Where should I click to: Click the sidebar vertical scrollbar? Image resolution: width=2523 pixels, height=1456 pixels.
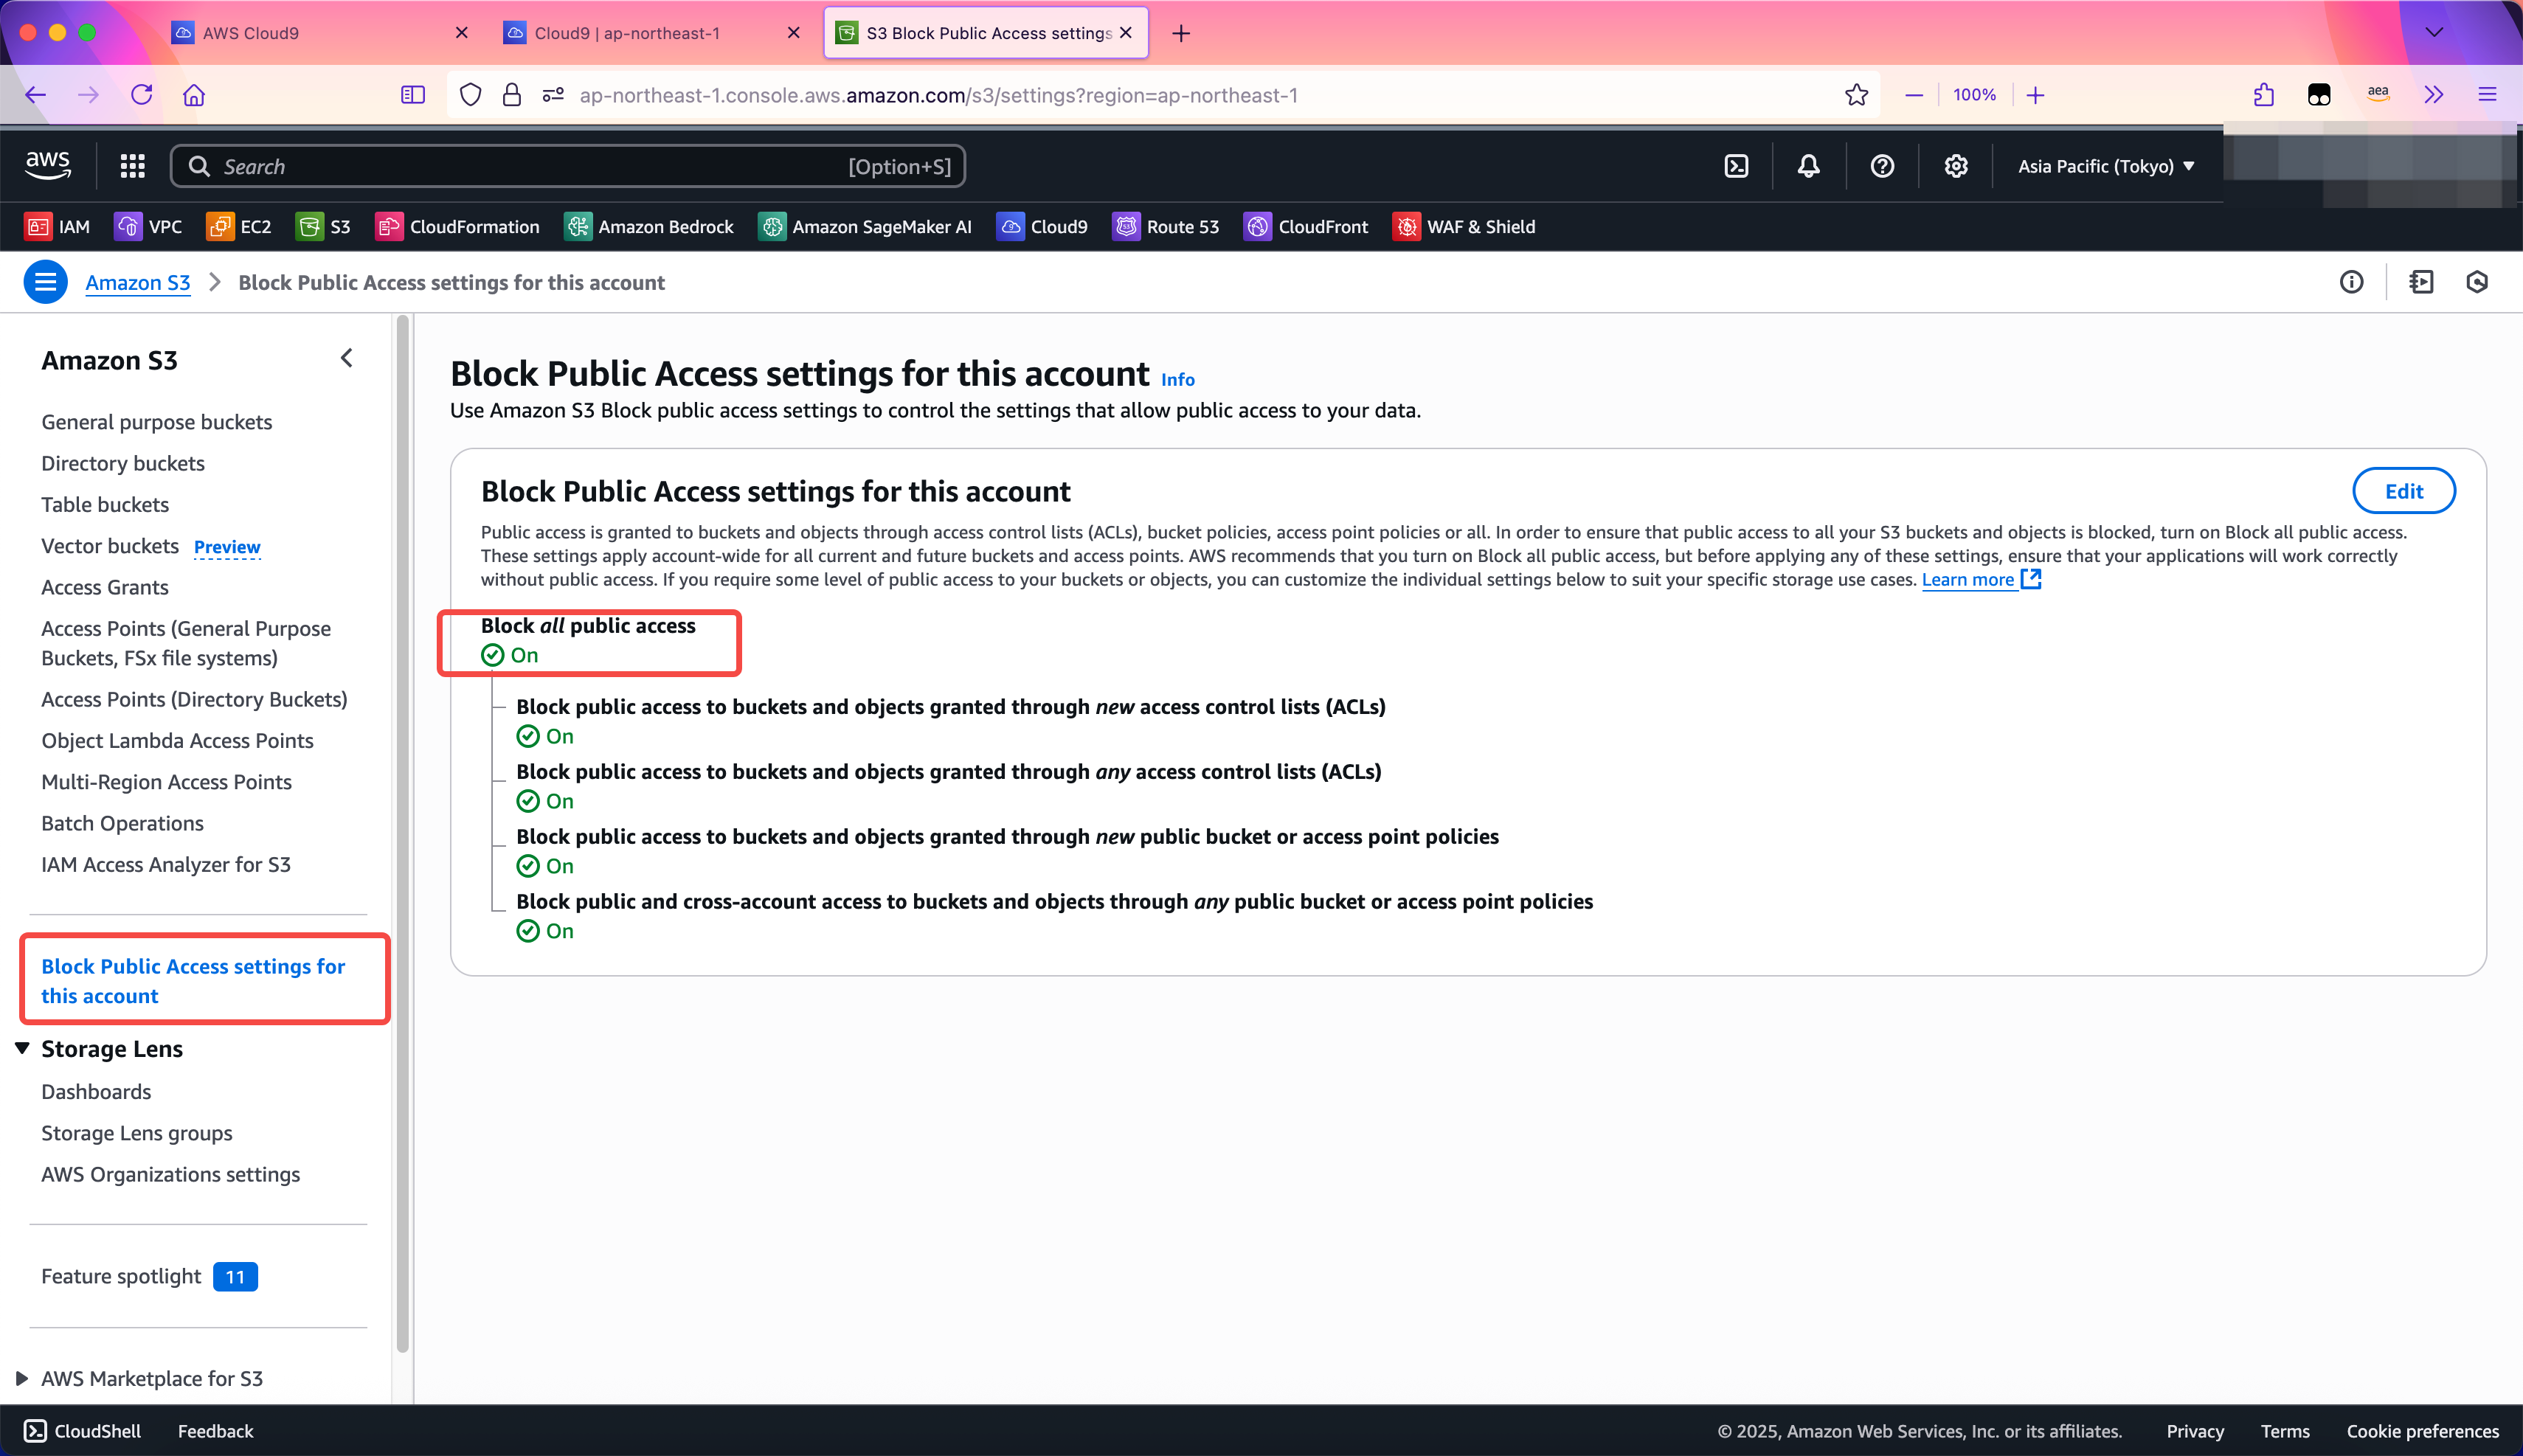point(403,800)
